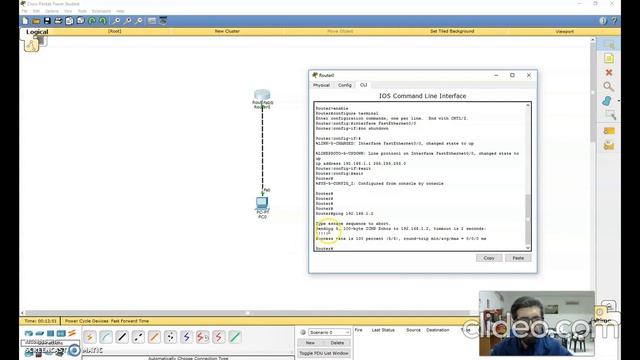Choose the Inspect magnifier tool
Image resolution: width=640 pixels, height=360 pixels.
pyautogui.click(x=609, y=87)
